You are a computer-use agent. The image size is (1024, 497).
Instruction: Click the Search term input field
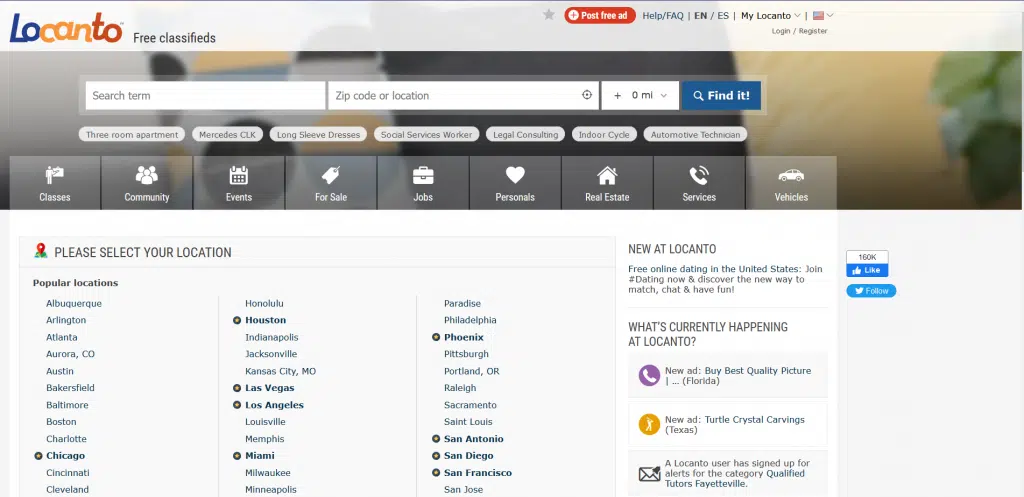pyautogui.click(x=205, y=95)
